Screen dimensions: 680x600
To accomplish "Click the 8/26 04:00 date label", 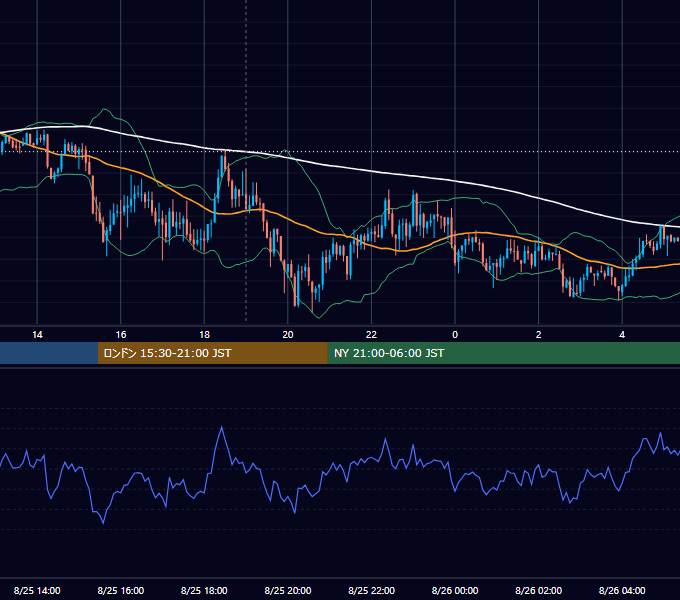I will pos(622,590).
